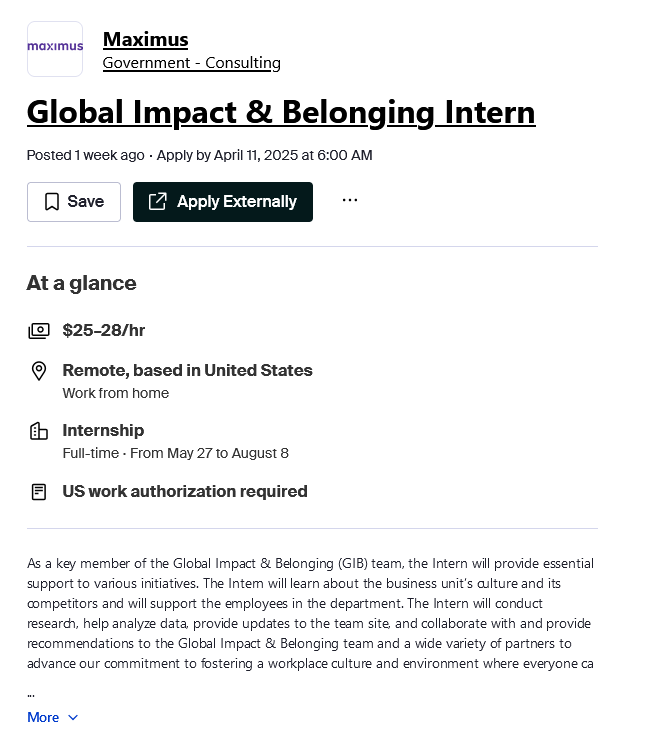The width and height of the screenshot is (670, 737).
Task: Click the Maximus company logo thumbnail
Action: [55, 49]
